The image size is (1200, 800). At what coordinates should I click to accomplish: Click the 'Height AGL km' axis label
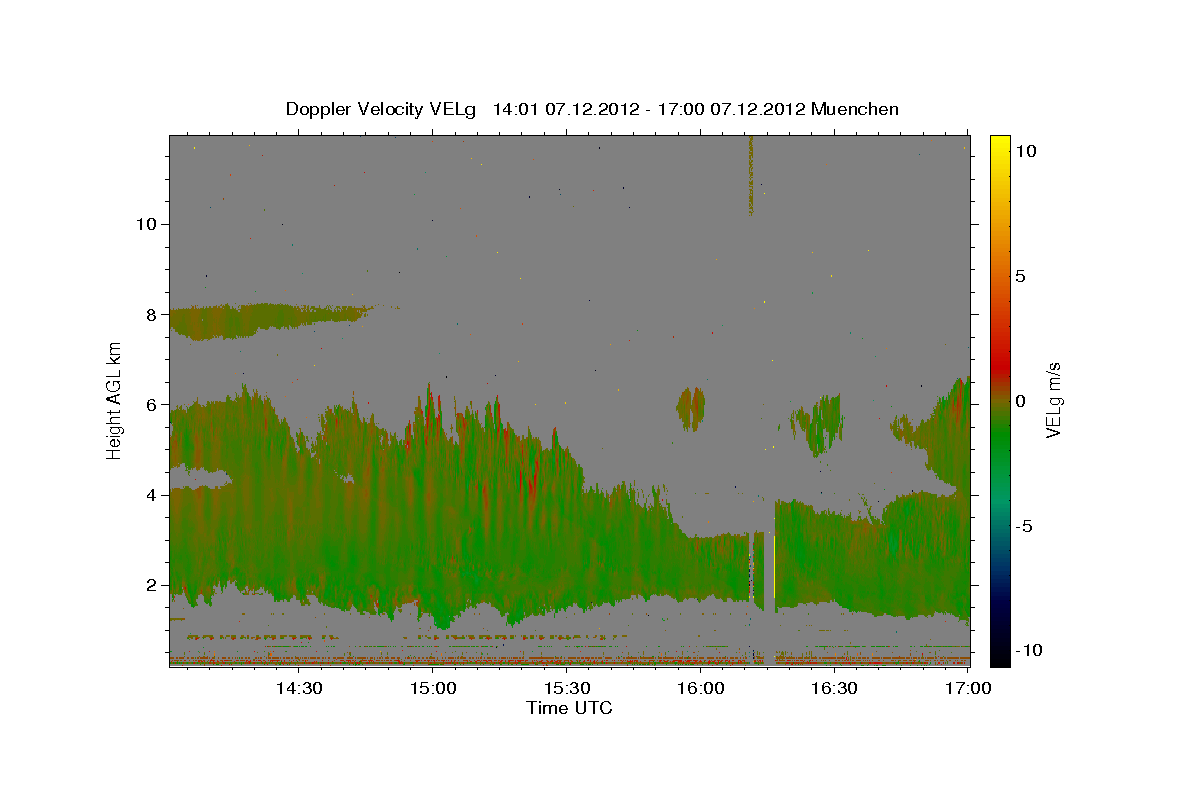point(115,400)
